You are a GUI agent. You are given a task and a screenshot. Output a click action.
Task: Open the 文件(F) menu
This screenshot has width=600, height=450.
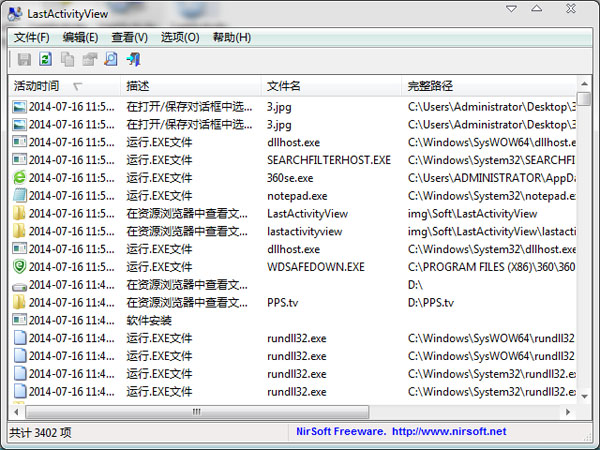point(32,38)
